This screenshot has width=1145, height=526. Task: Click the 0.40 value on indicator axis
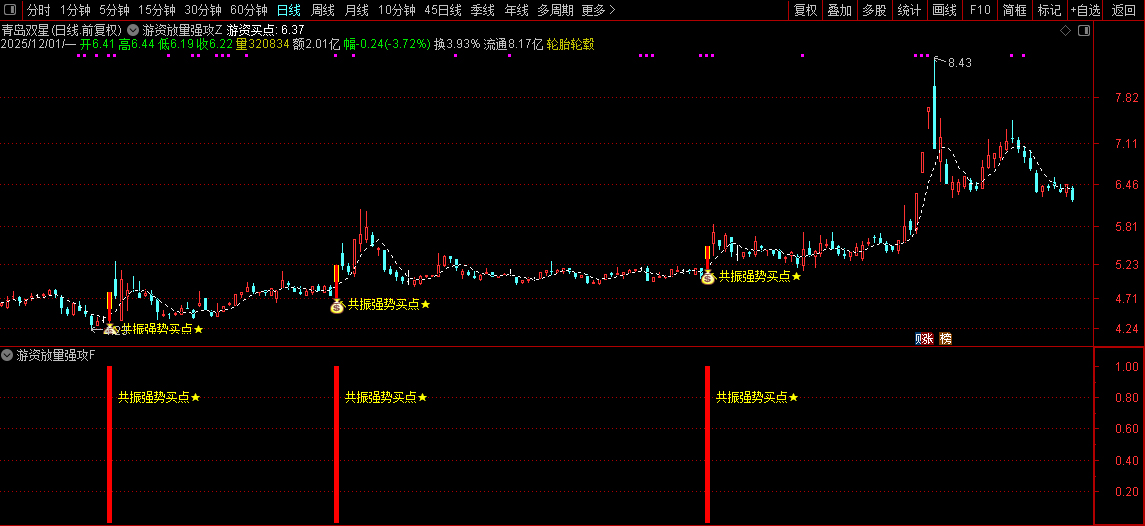tap(1127, 461)
